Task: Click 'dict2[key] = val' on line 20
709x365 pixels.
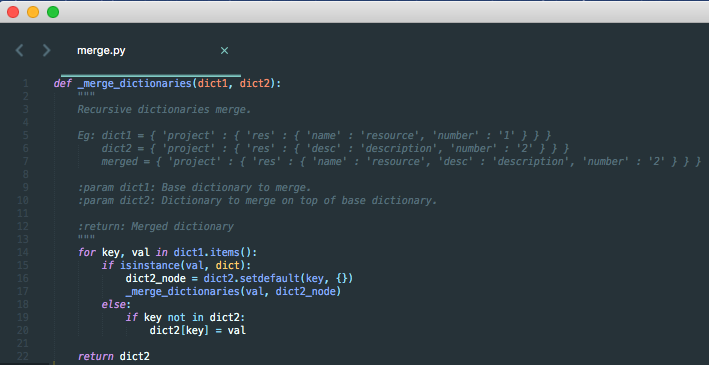Action: click(x=198, y=331)
